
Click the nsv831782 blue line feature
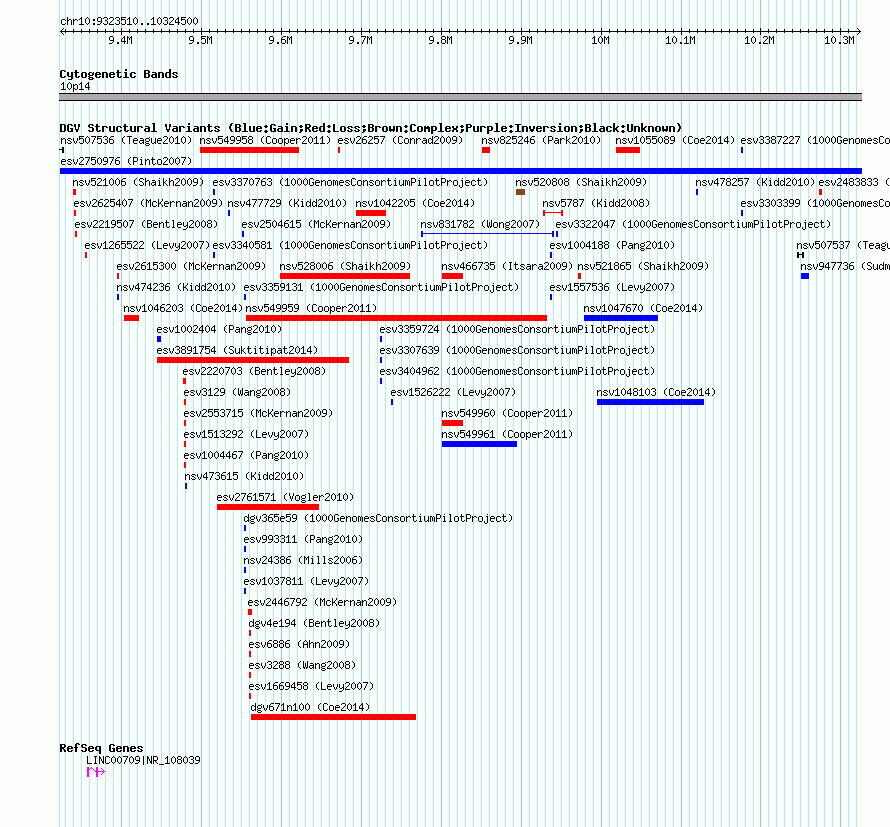click(489, 234)
